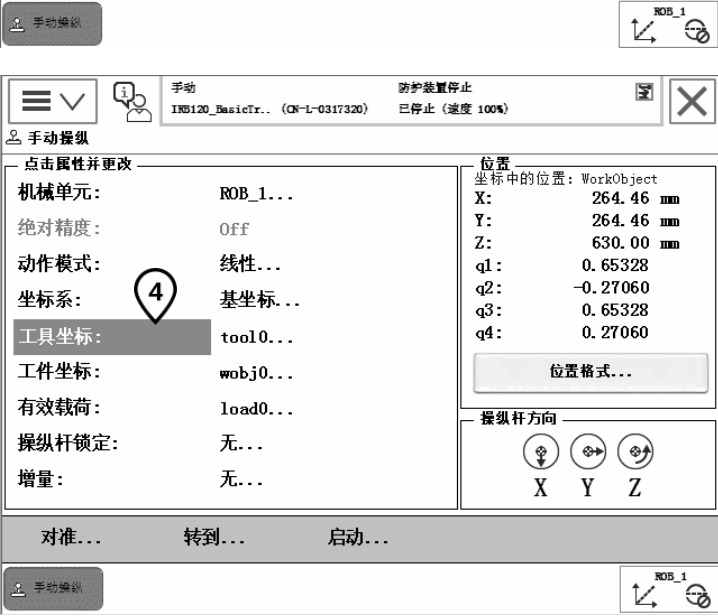Screen dimensions: 718x616
Task: Change joystick lock value 无...
Action: pos(241,443)
